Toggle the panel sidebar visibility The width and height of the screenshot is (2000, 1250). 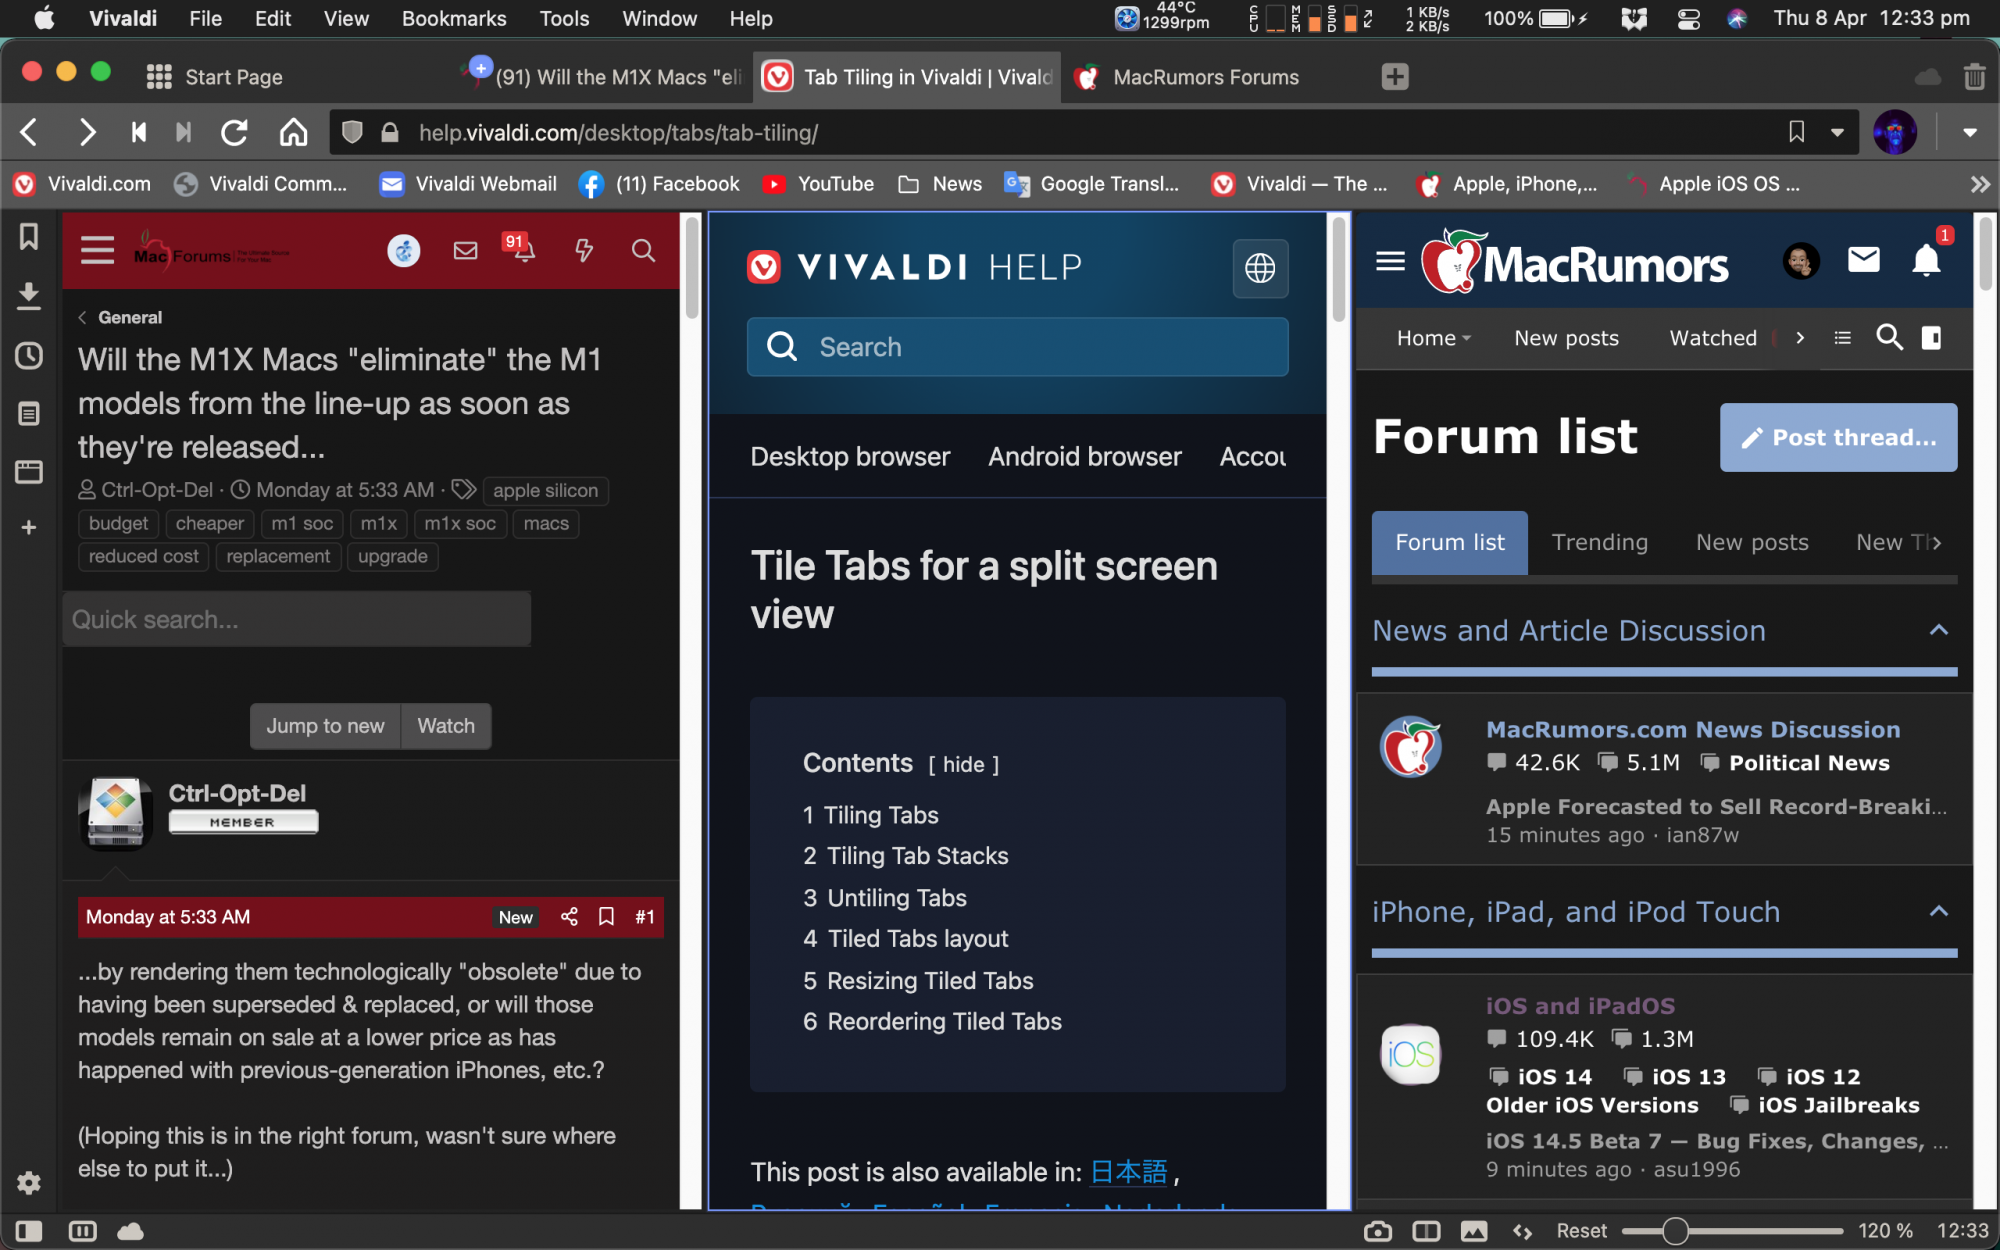[x=30, y=1231]
